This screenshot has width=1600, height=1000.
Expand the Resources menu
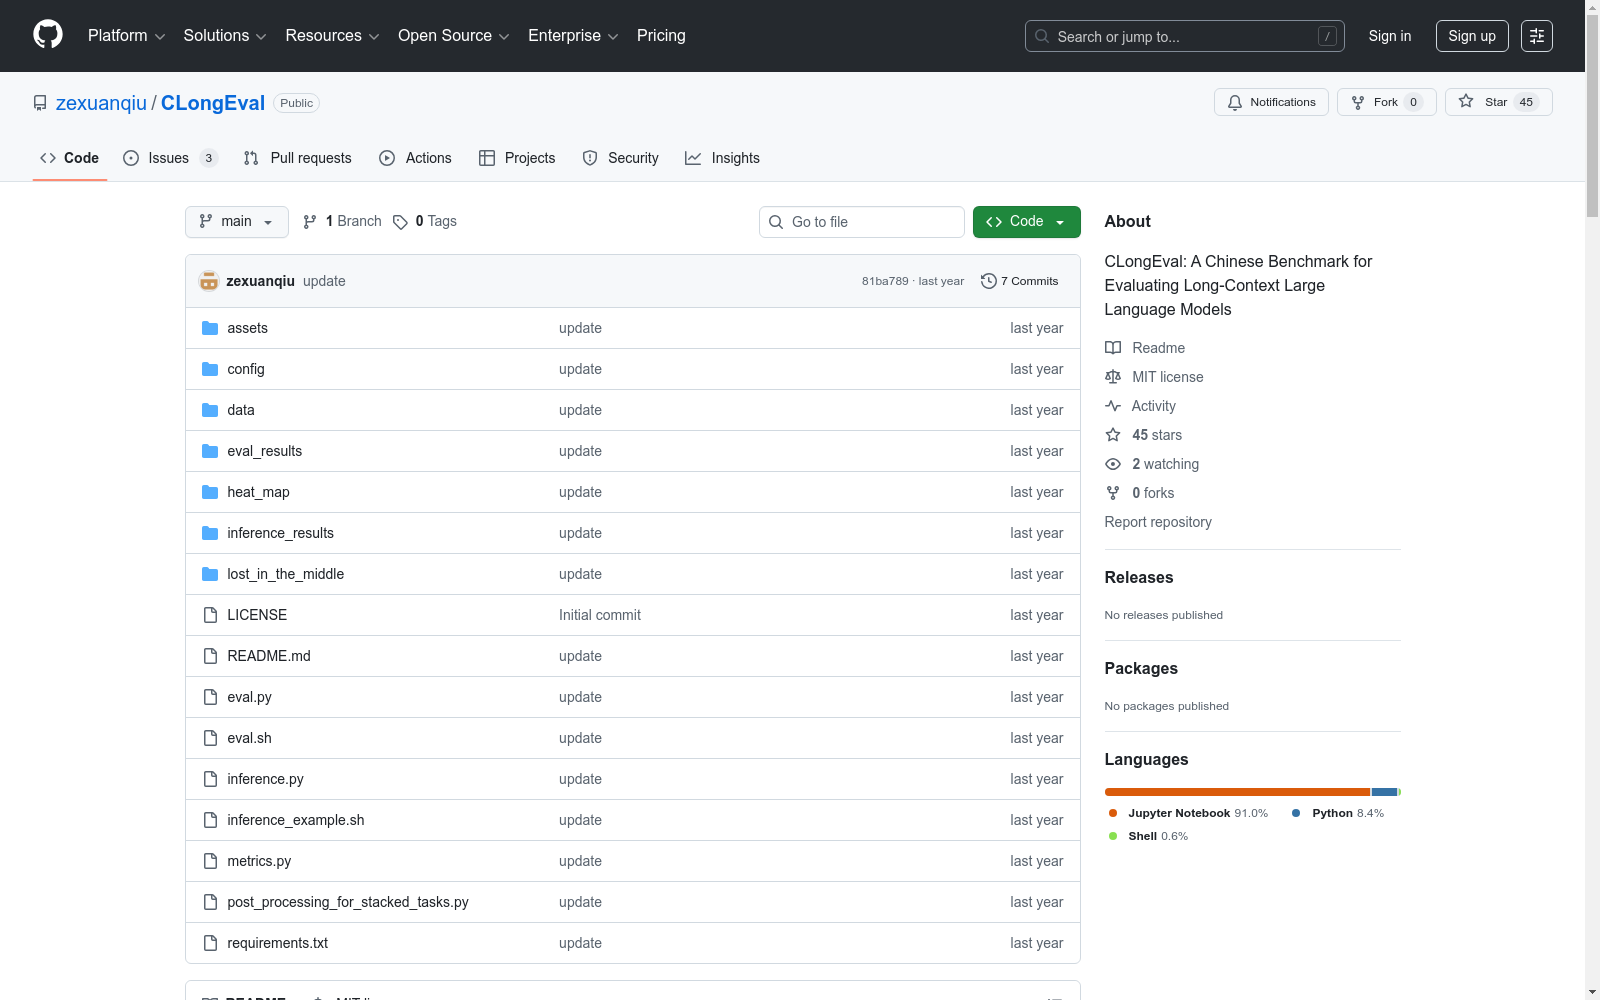click(333, 36)
